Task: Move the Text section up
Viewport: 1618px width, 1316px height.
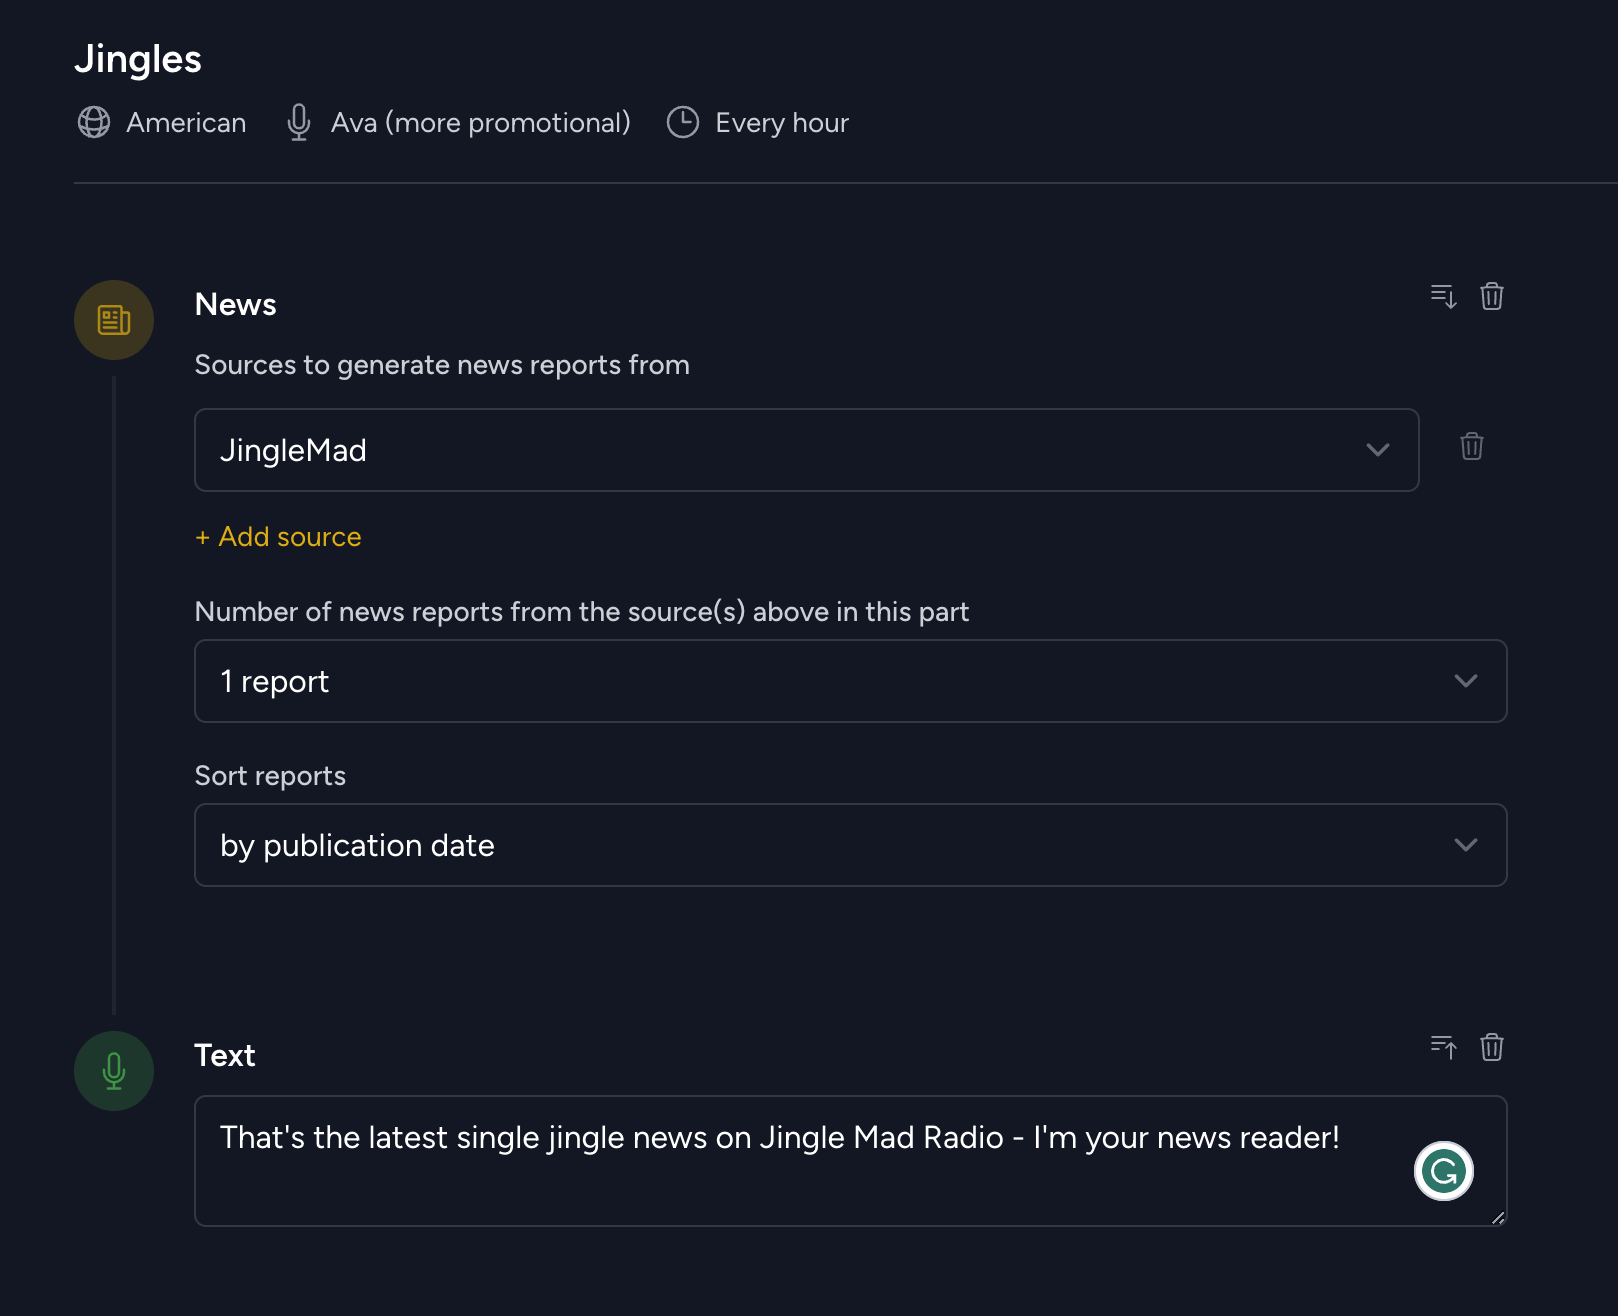Action: click(x=1443, y=1047)
